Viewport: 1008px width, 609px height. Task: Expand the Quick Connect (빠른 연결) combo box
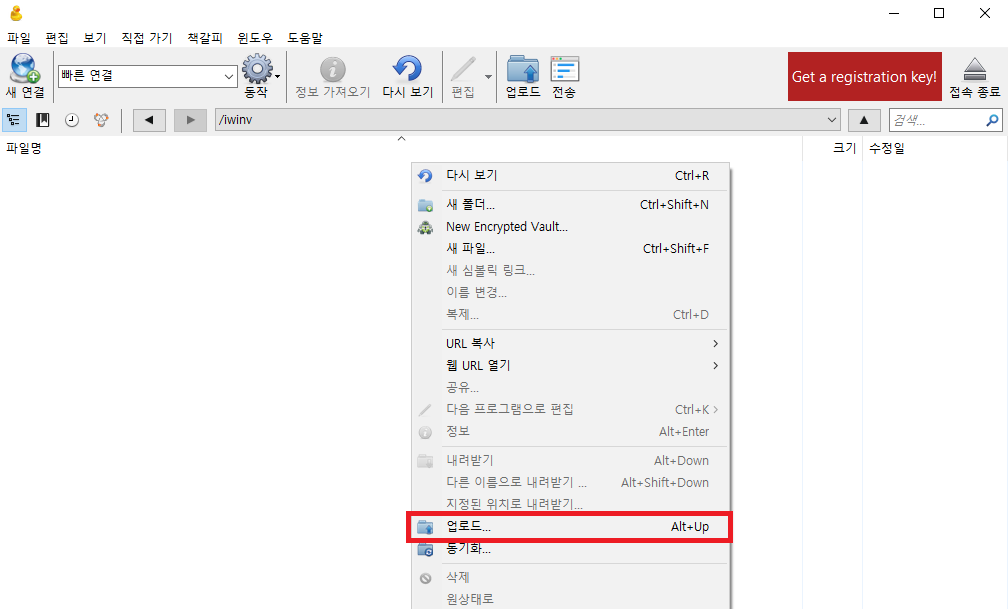tap(228, 77)
